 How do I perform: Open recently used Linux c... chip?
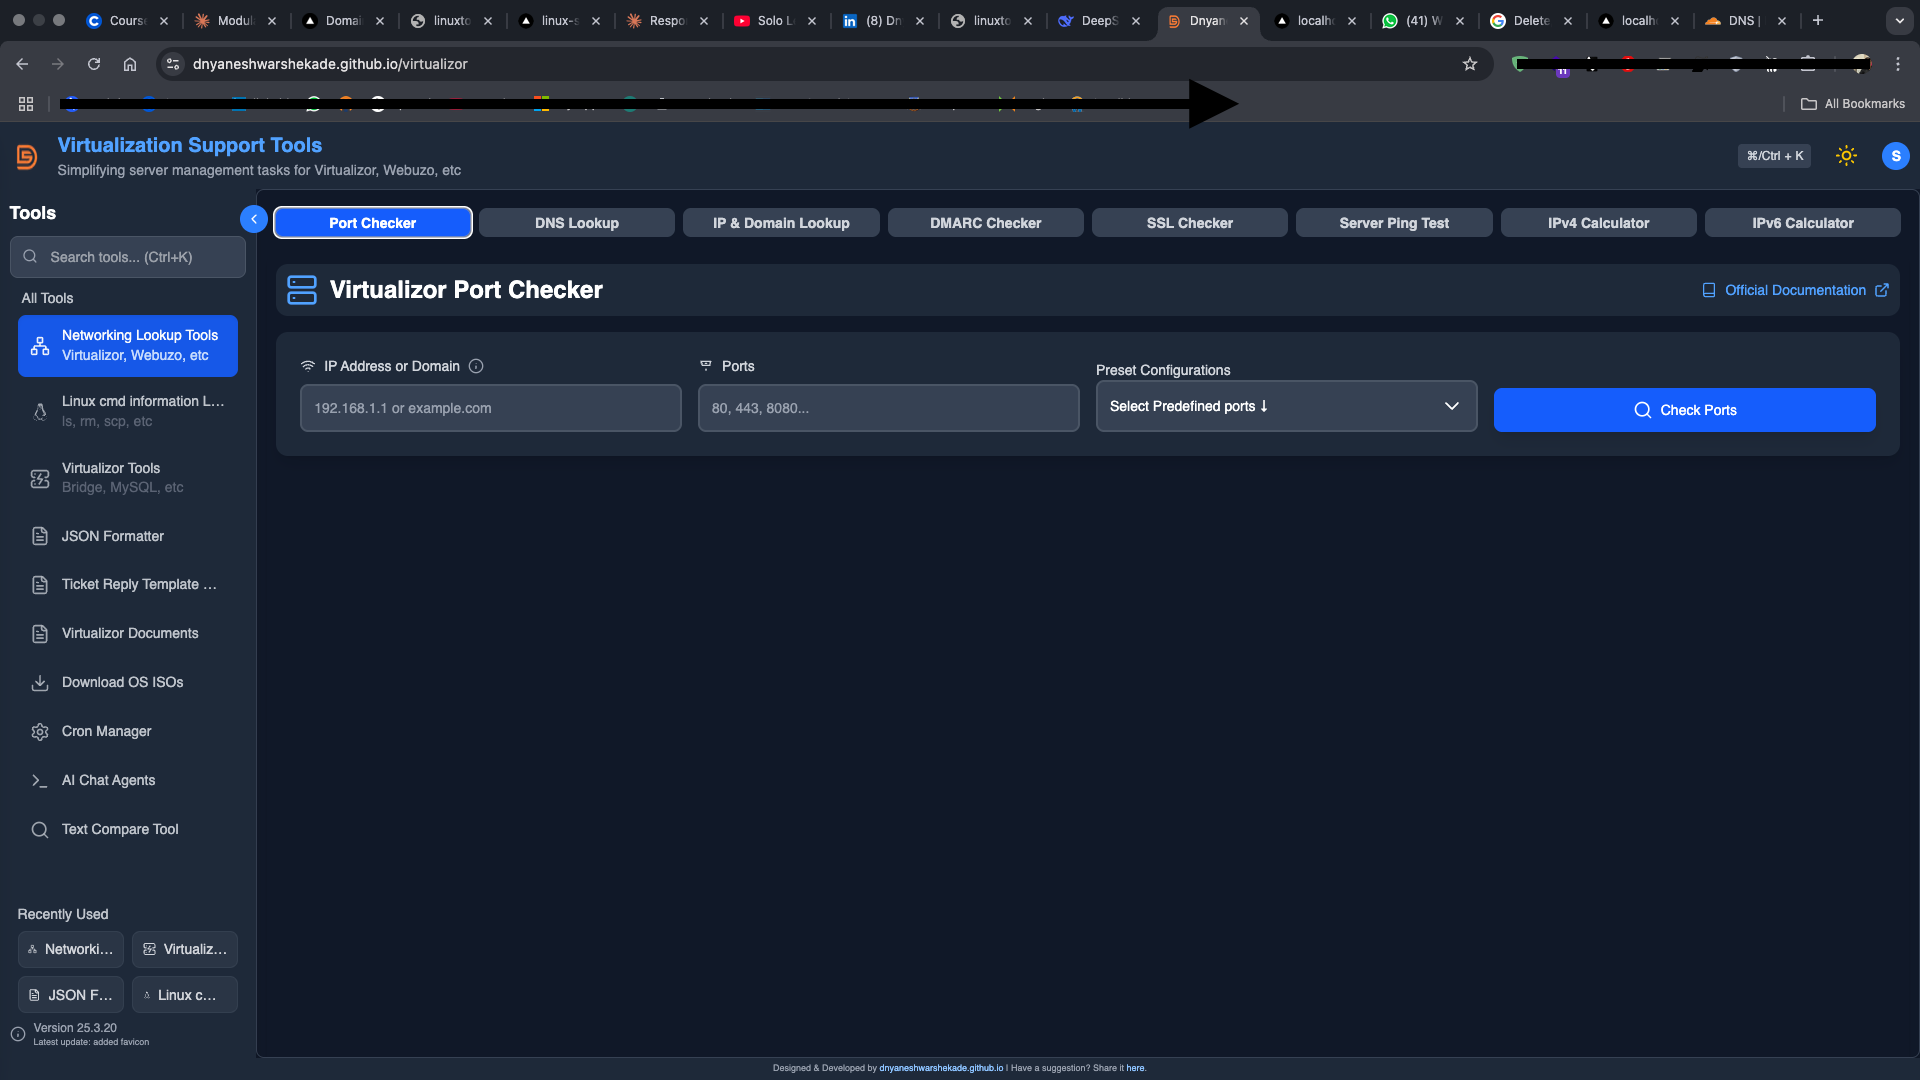click(x=185, y=995)
